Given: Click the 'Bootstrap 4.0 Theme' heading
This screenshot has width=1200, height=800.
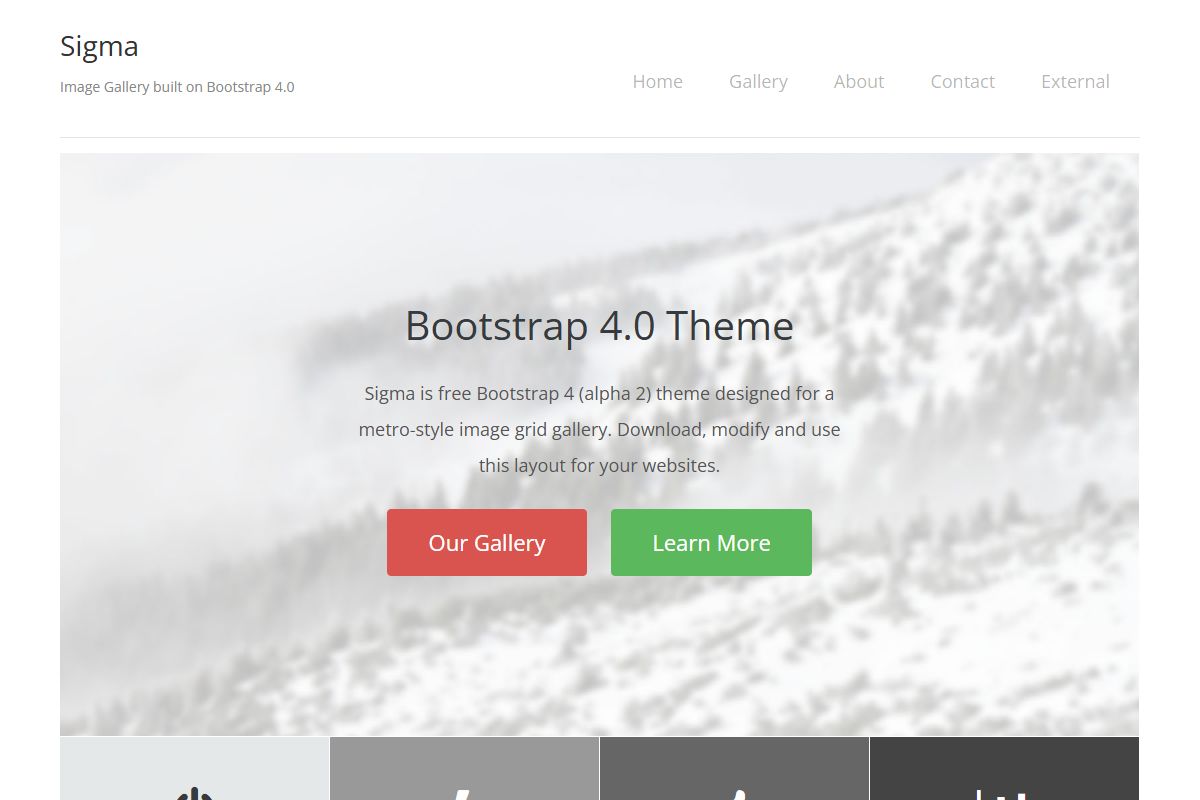Looking at the screenshot, I should click(599, 326).
